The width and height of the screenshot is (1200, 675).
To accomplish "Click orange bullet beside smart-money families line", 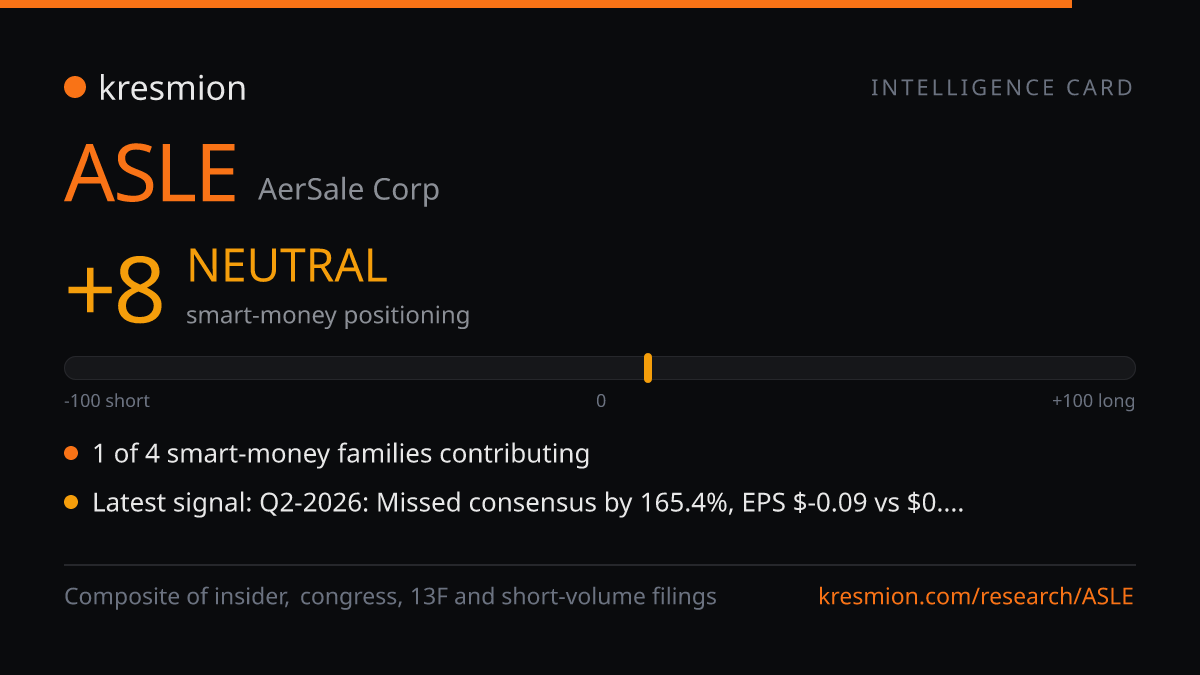I will click(x=71, y=454).
